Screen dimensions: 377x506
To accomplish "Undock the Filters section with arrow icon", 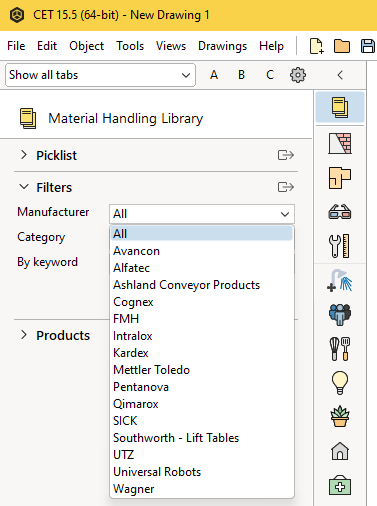I will point(286,187).
